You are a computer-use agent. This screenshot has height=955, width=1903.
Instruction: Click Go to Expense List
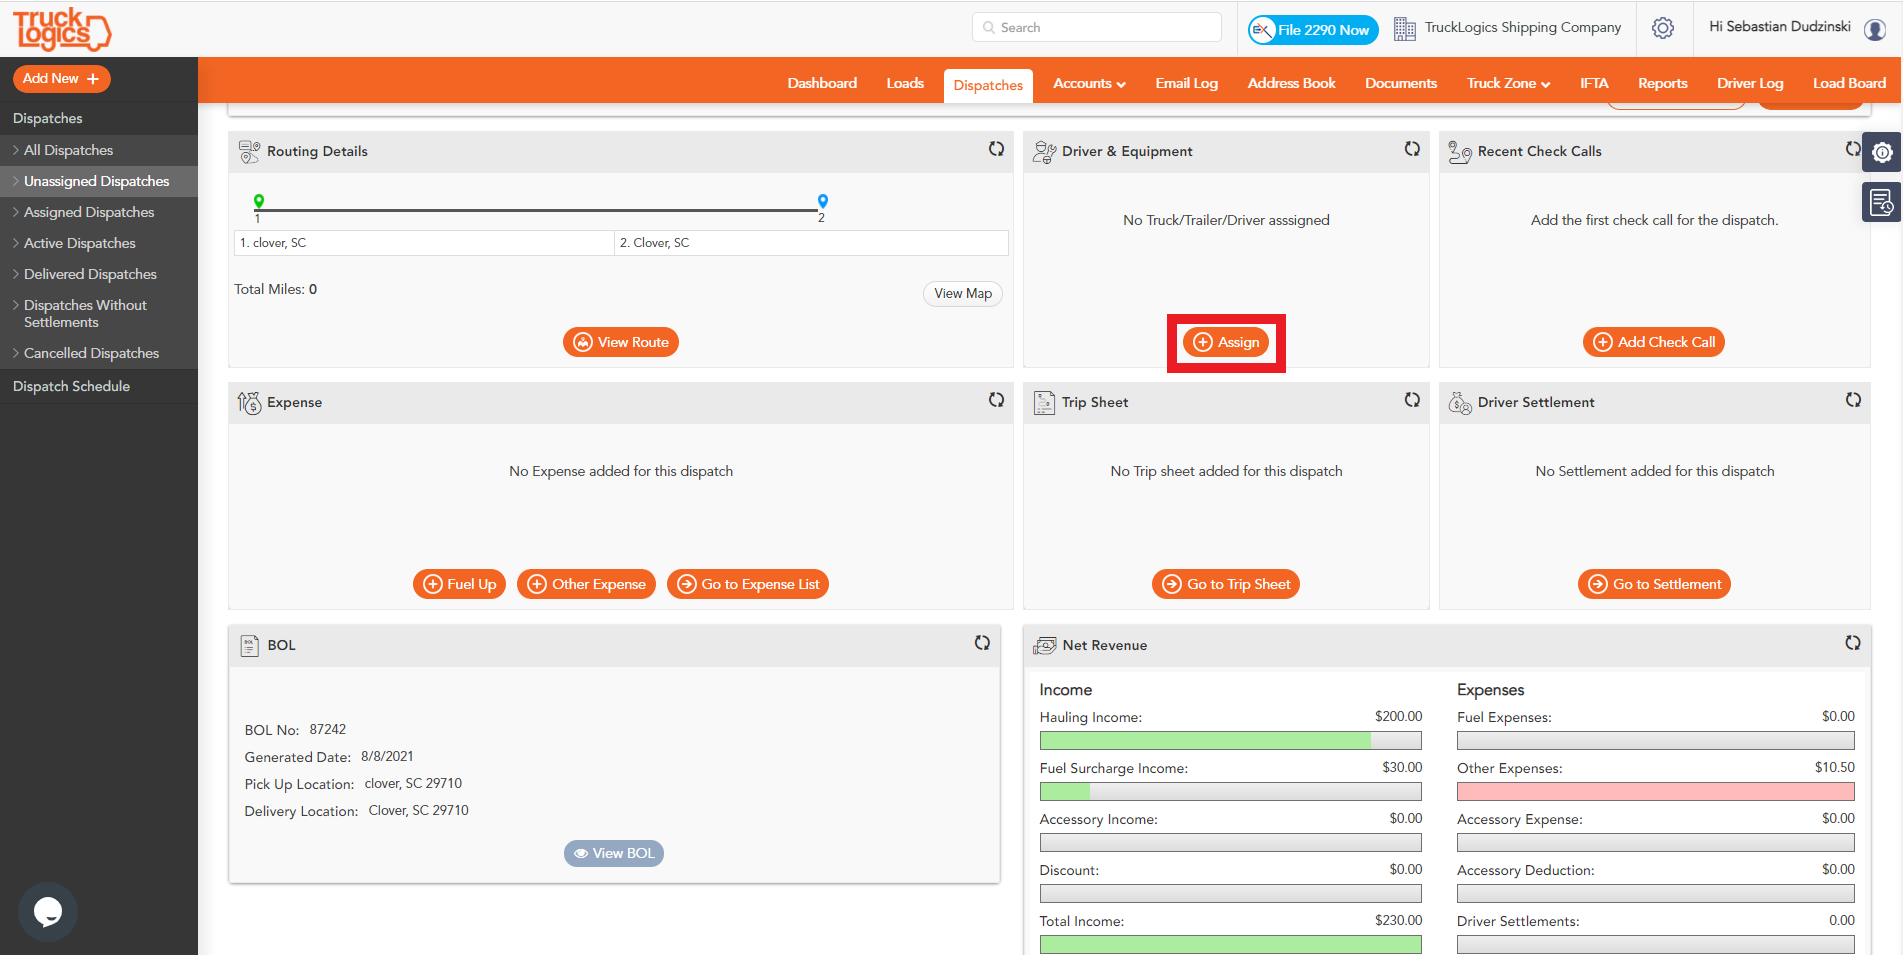pyautogui.click(x=748, y=584)
